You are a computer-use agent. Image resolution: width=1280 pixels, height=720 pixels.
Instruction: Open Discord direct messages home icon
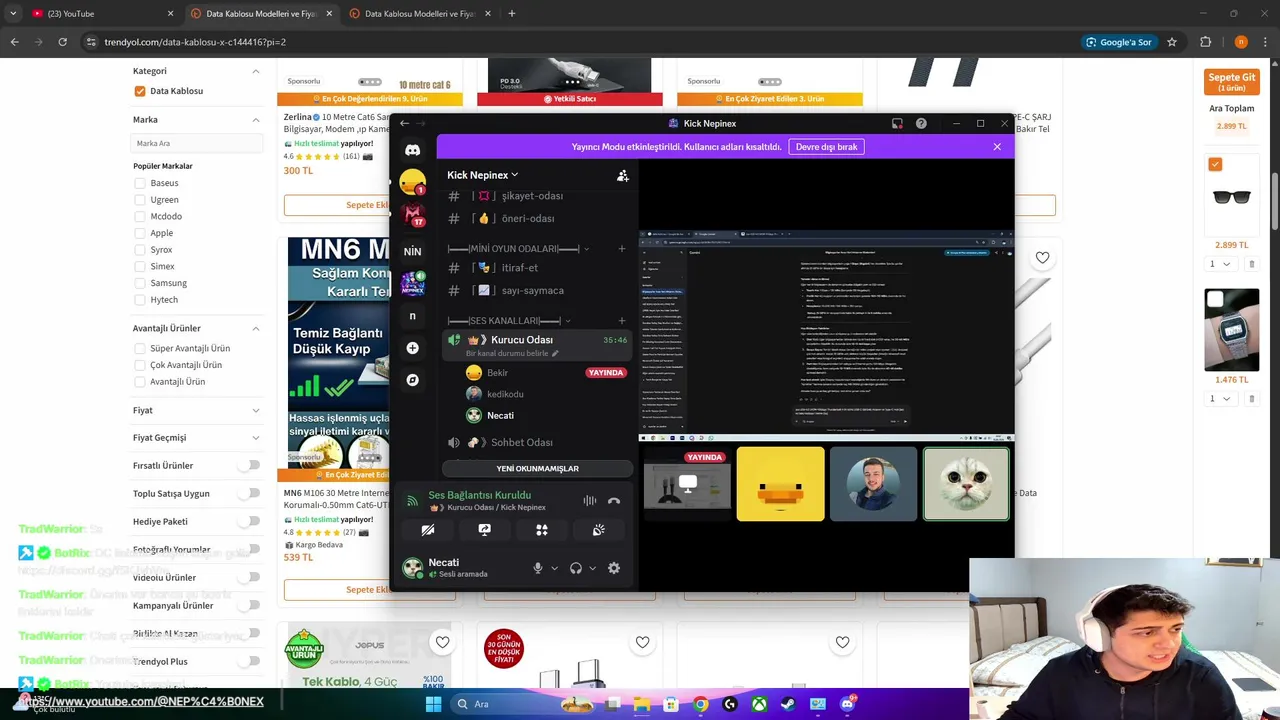pos(412,150)
